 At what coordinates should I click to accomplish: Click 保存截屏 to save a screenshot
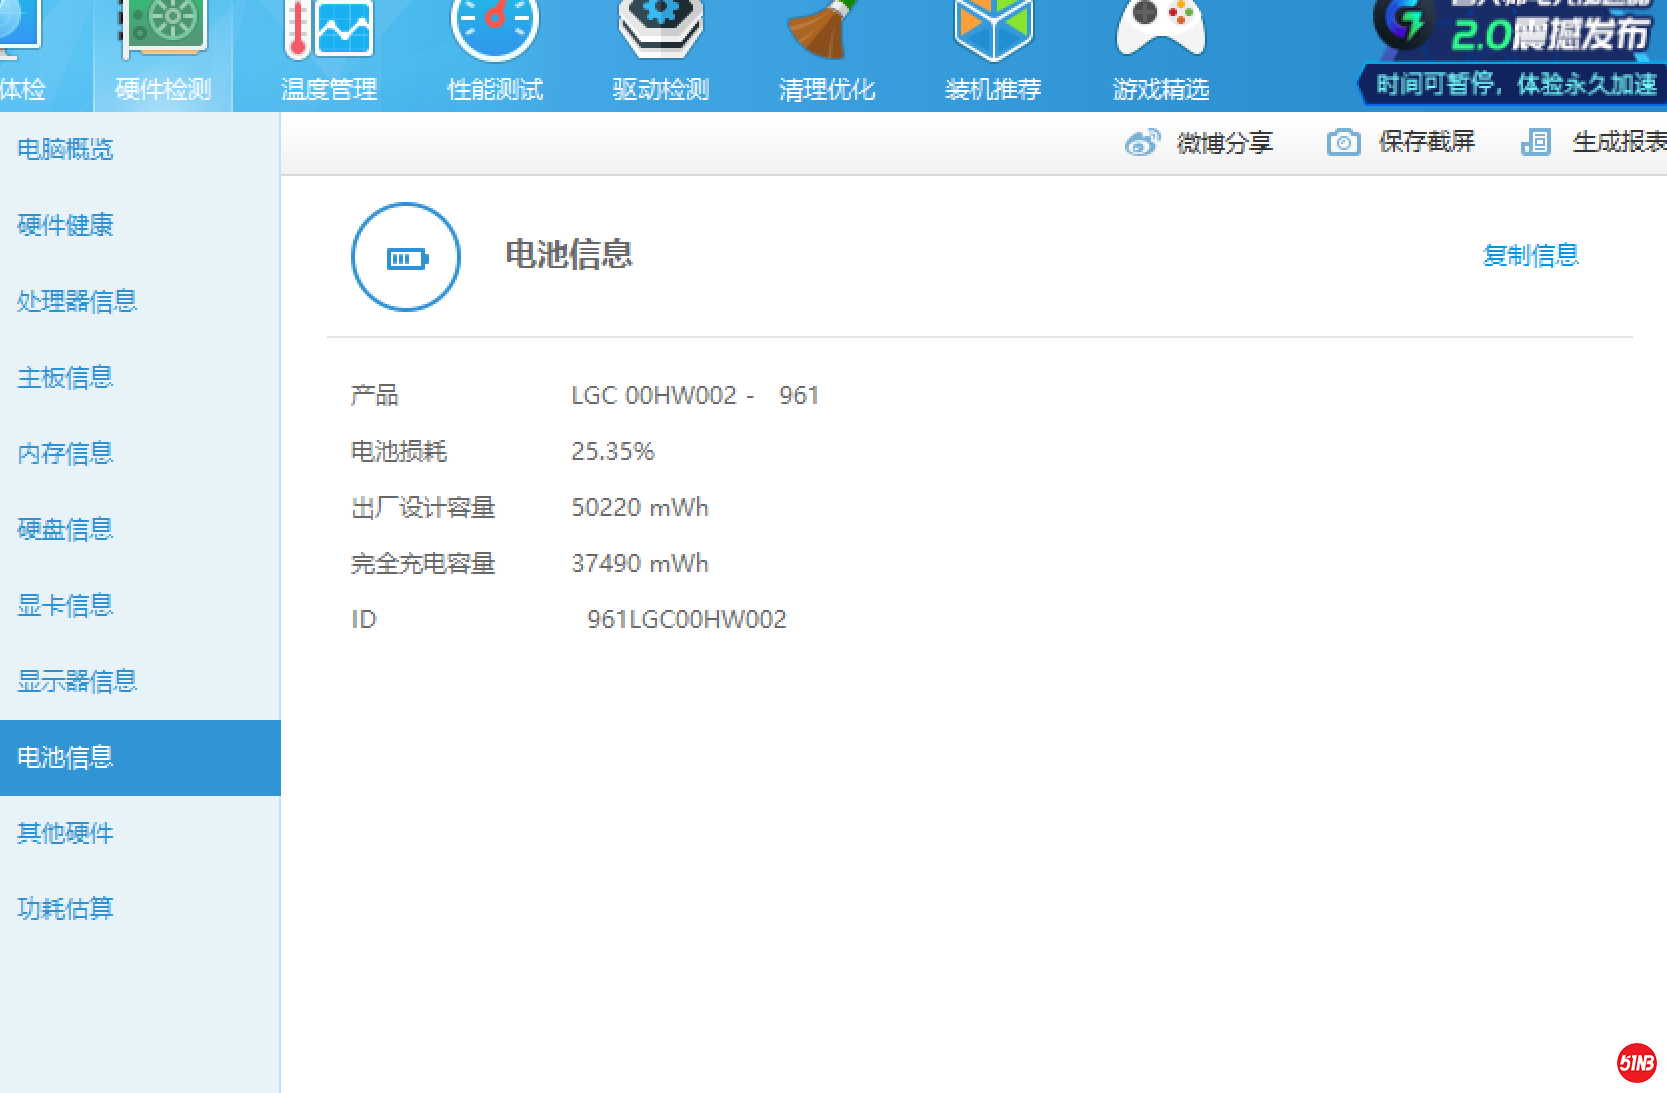tap(1401, 143)
